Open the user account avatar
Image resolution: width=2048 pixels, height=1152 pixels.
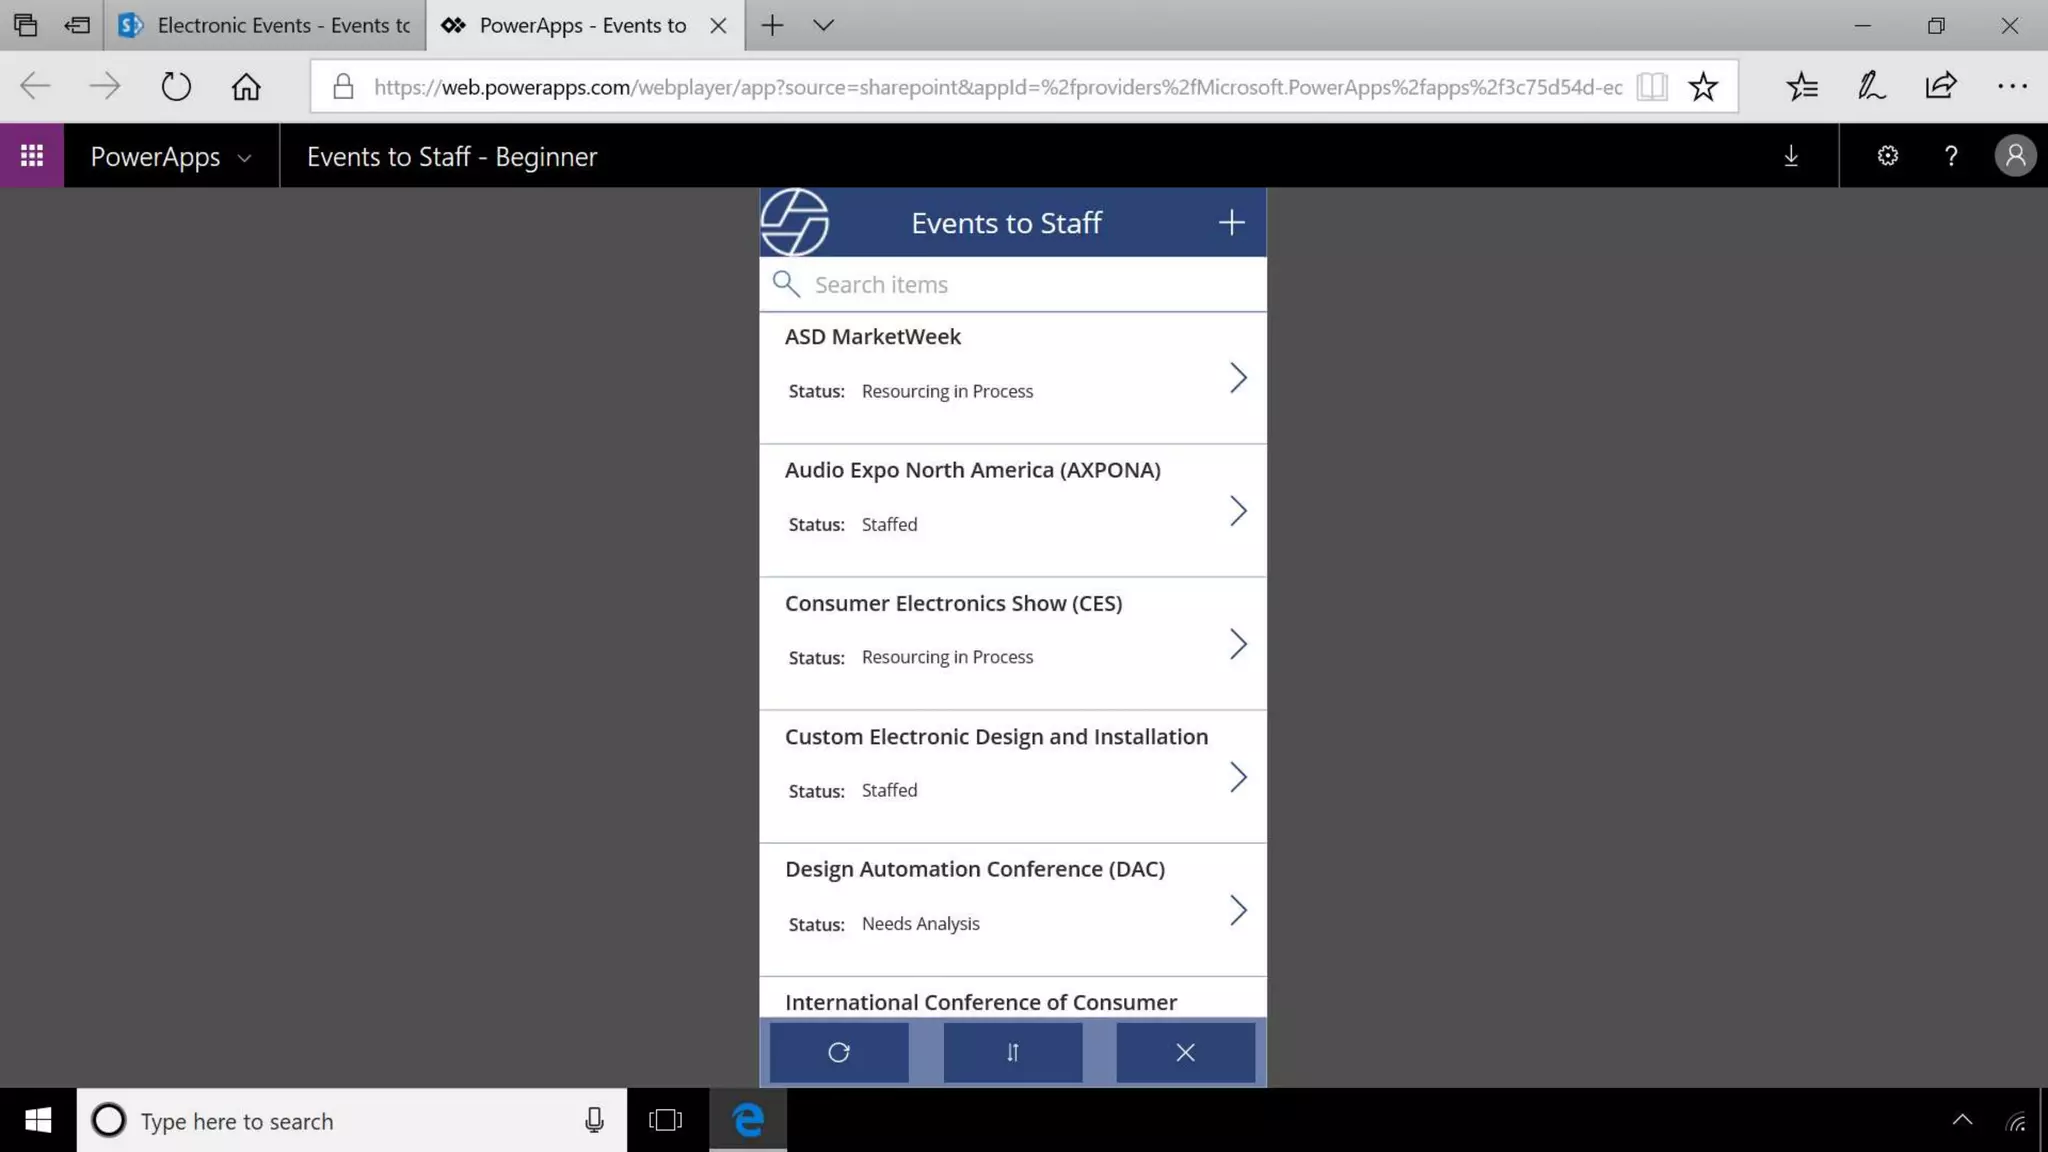[x=2015, y=156]
